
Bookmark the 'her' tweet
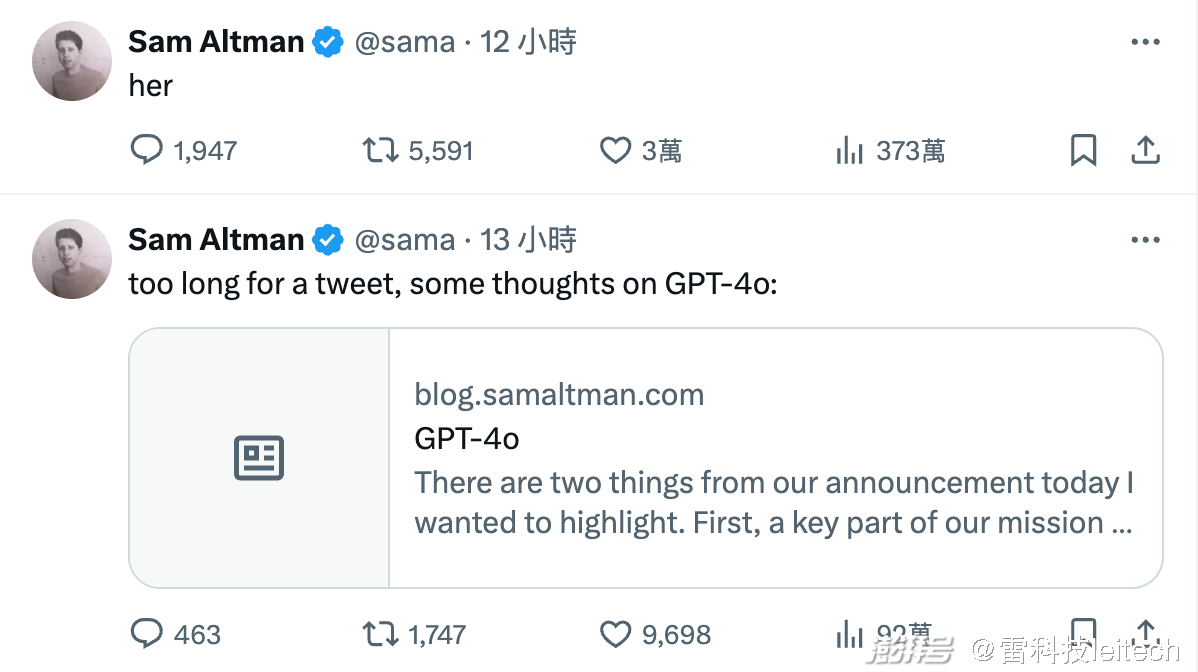(x=1083, y=150)
